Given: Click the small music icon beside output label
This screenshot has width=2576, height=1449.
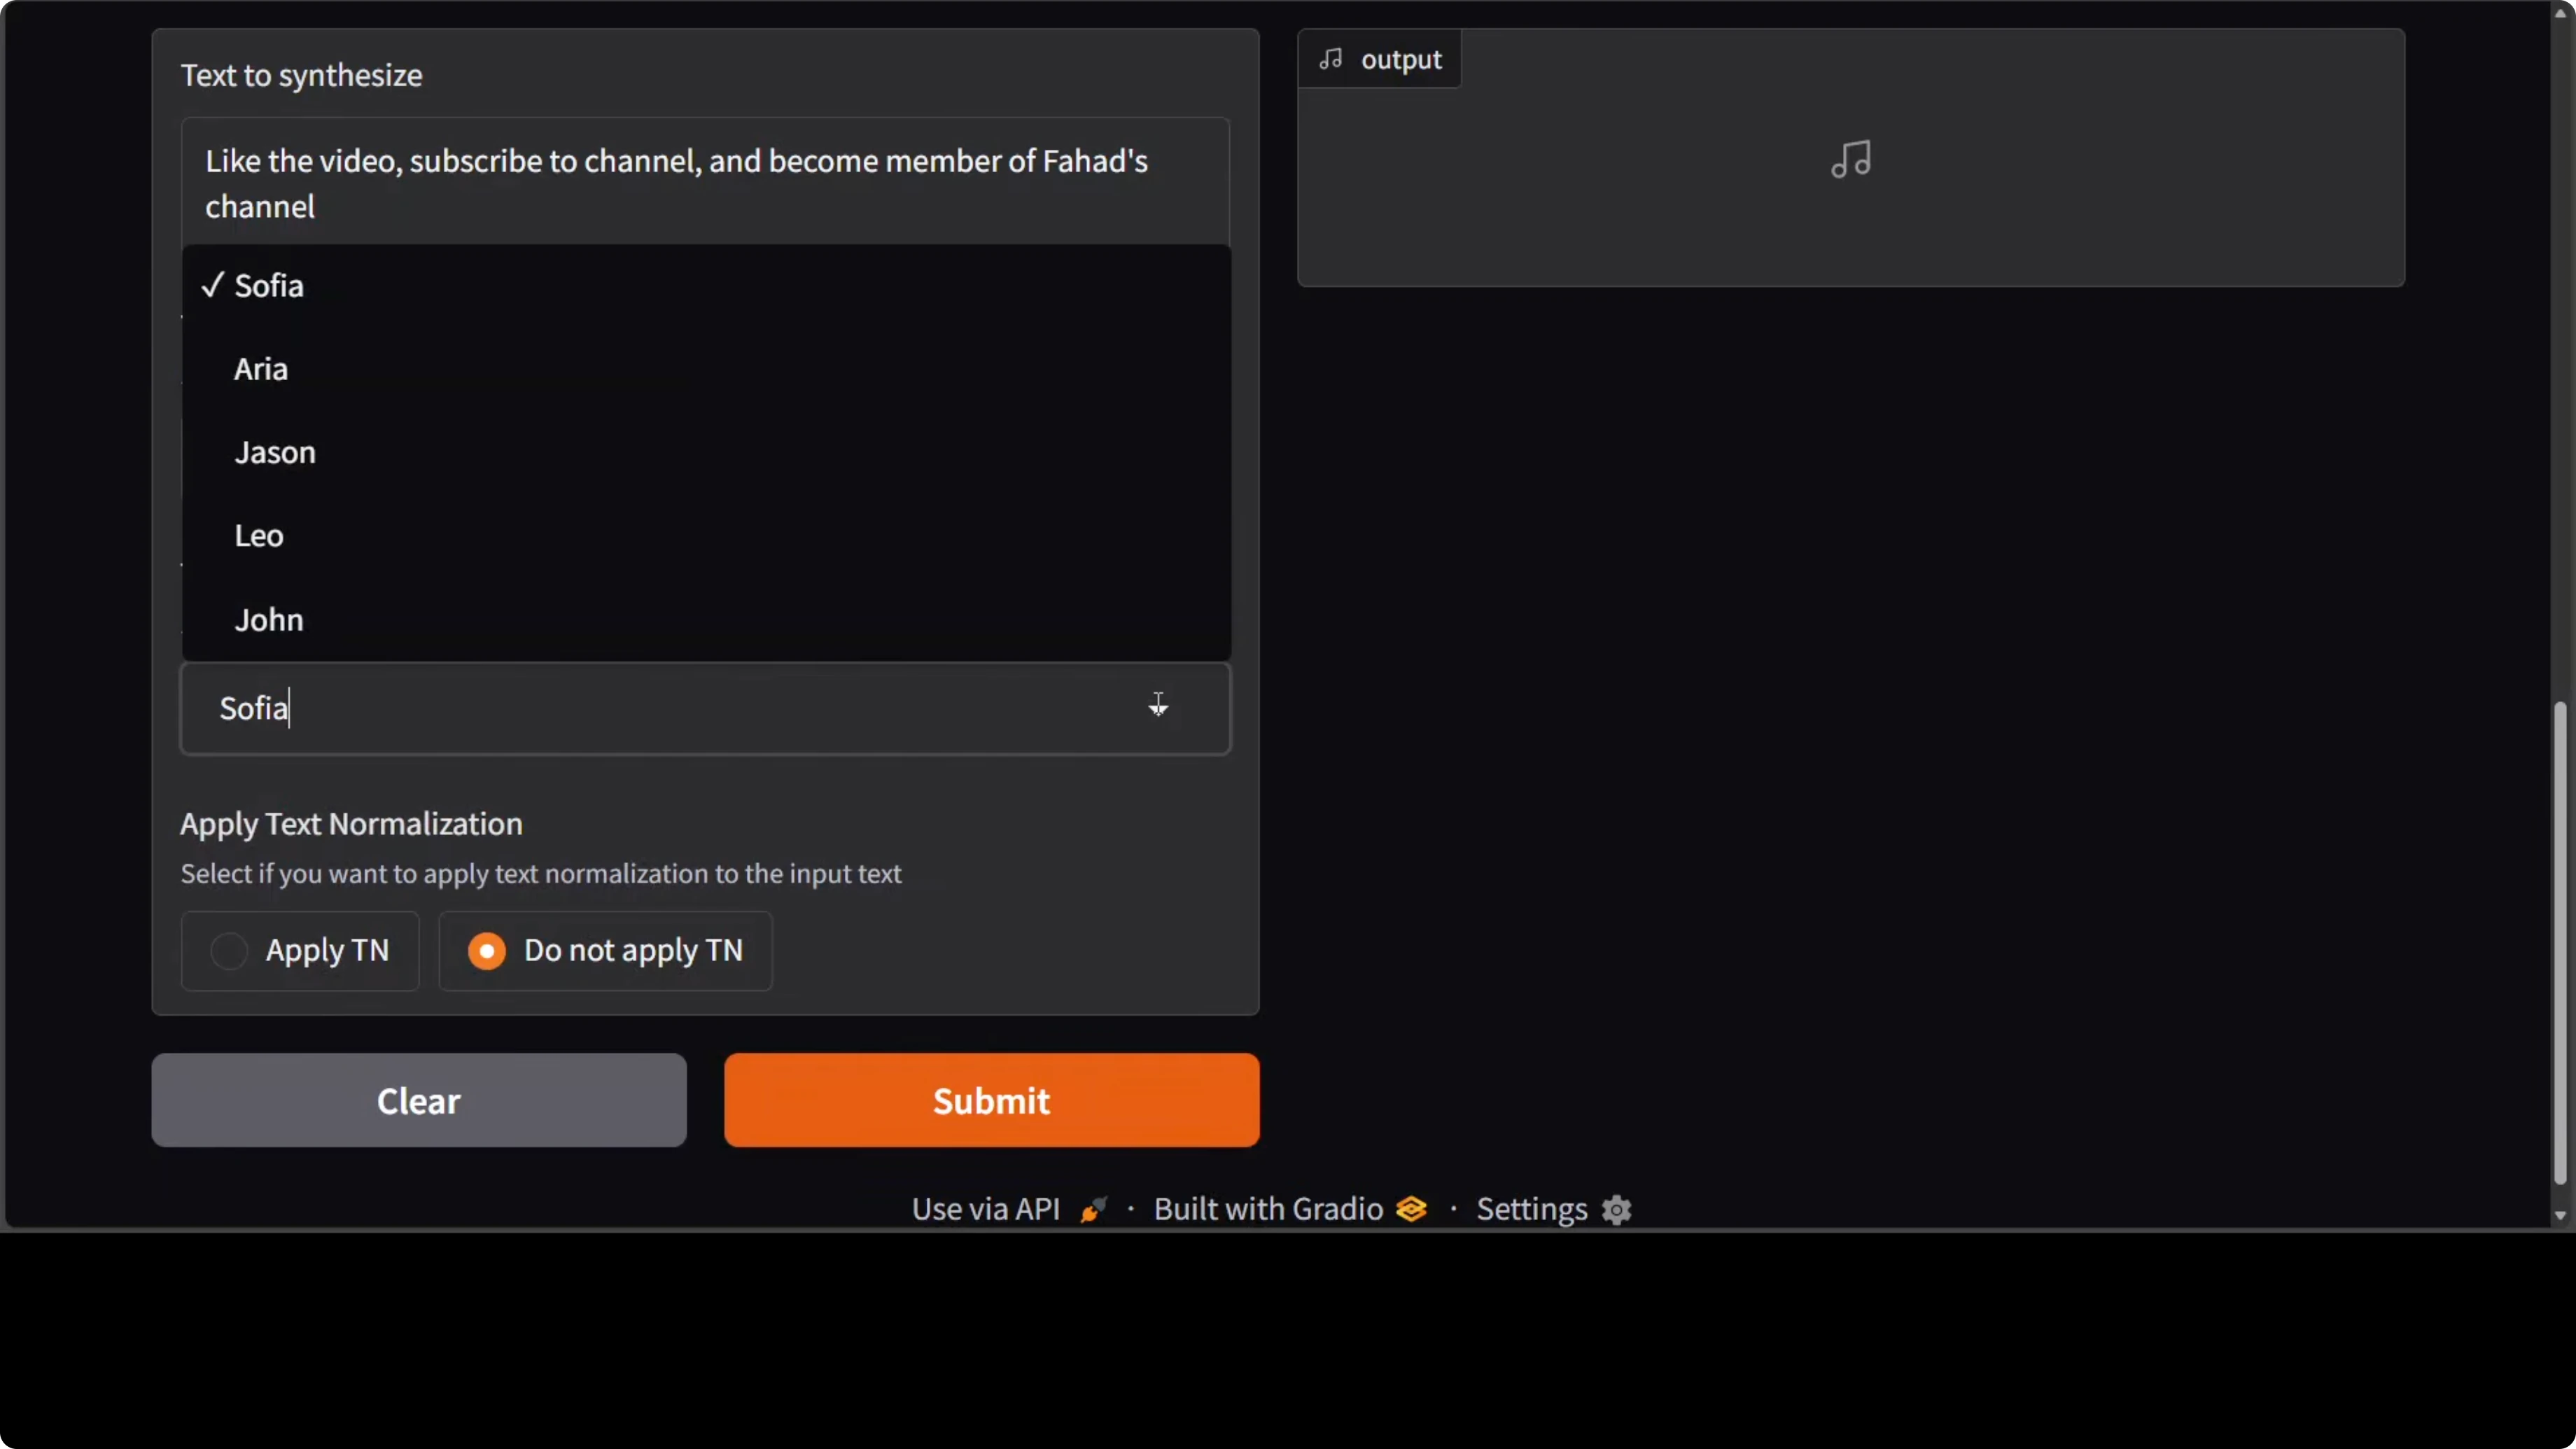Looking at the screenshot, I should 1330,59.
